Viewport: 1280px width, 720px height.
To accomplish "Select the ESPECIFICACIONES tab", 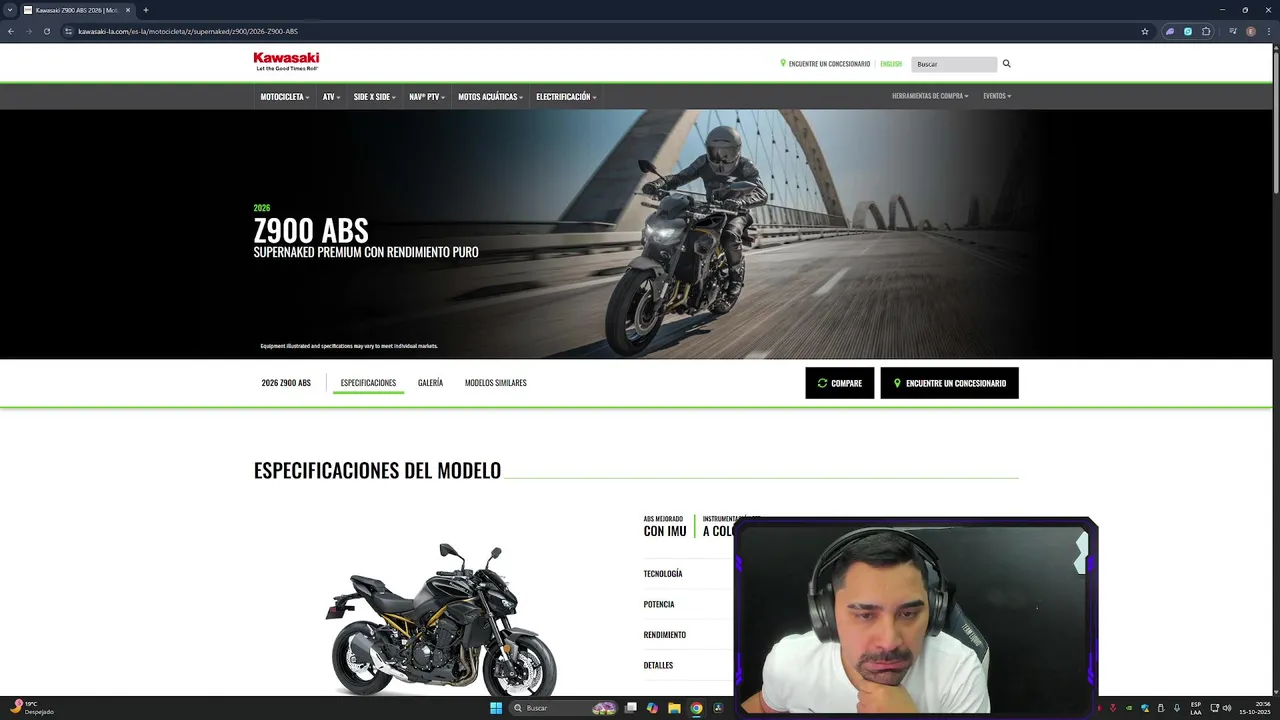I will [x=368, y=383].
